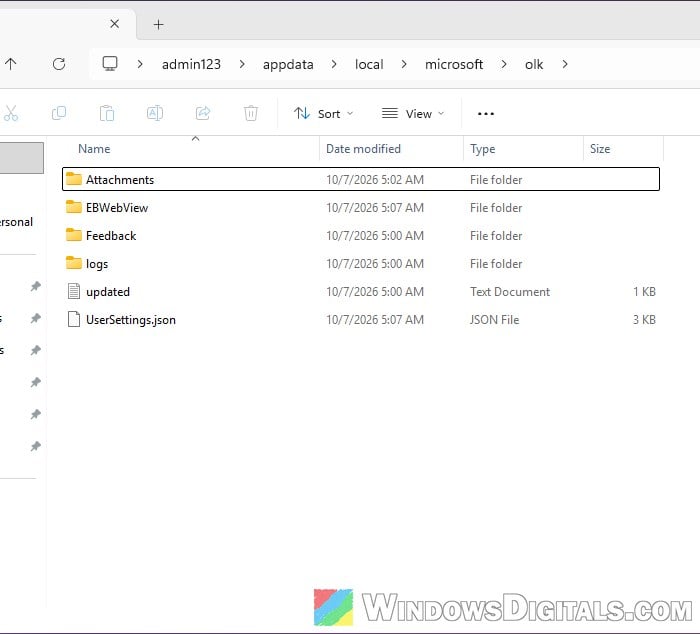Click the Feedback folder icon
Viewport: 700px width, 634px height.
[74, 235]
